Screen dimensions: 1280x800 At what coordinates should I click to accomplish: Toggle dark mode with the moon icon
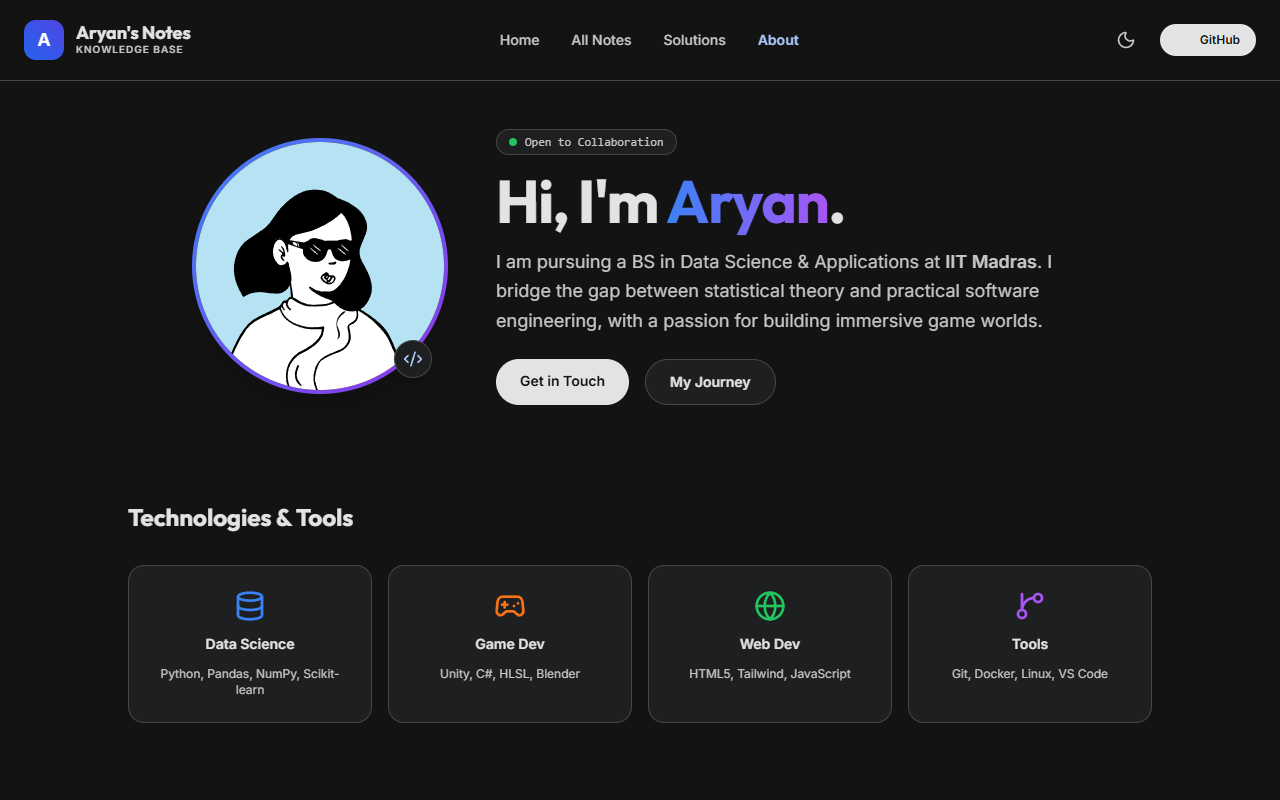[1126, 40]
